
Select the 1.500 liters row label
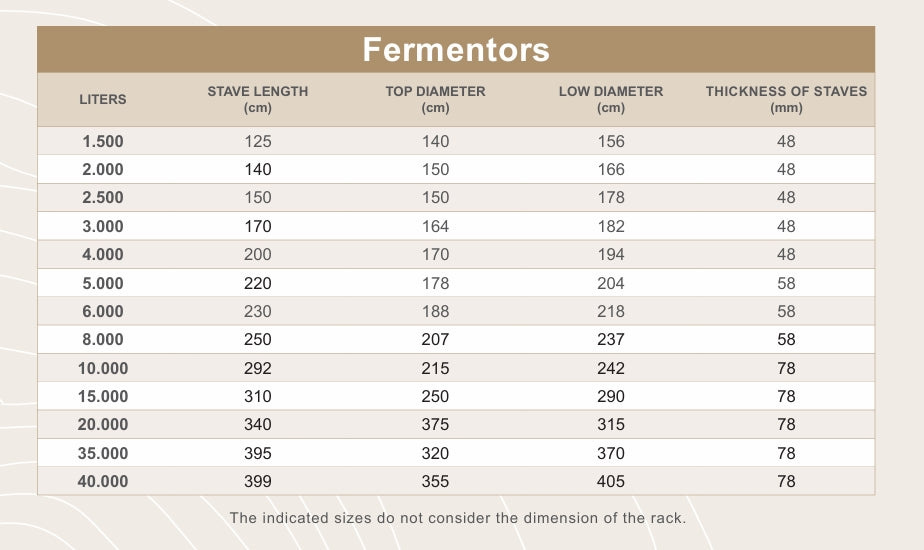(x=103, y=141)
